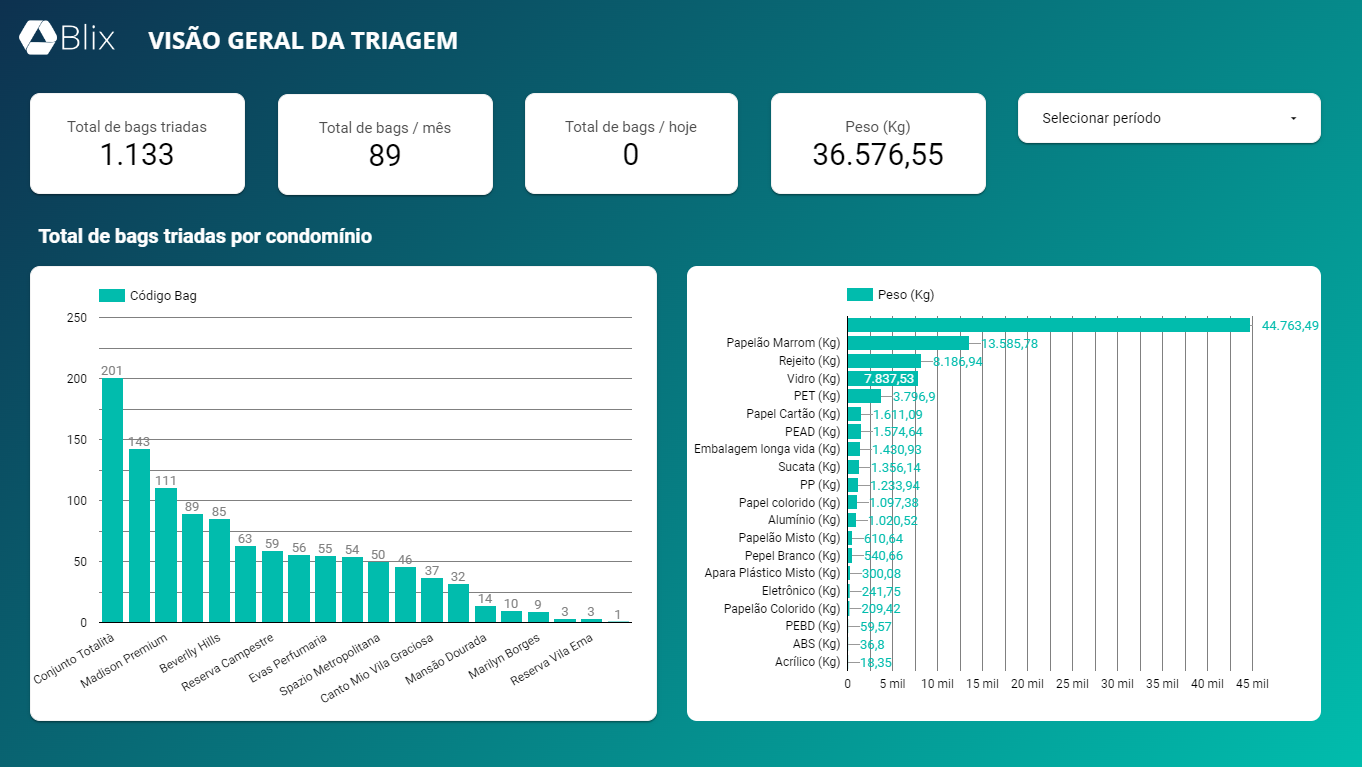Click the Mansão Dourada bar labeled 14
Screen dimensions: 1362x767
[485, 614]
